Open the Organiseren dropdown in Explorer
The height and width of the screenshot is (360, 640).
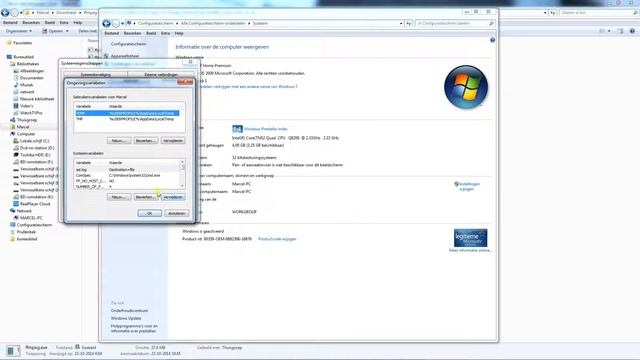(19, 31)
